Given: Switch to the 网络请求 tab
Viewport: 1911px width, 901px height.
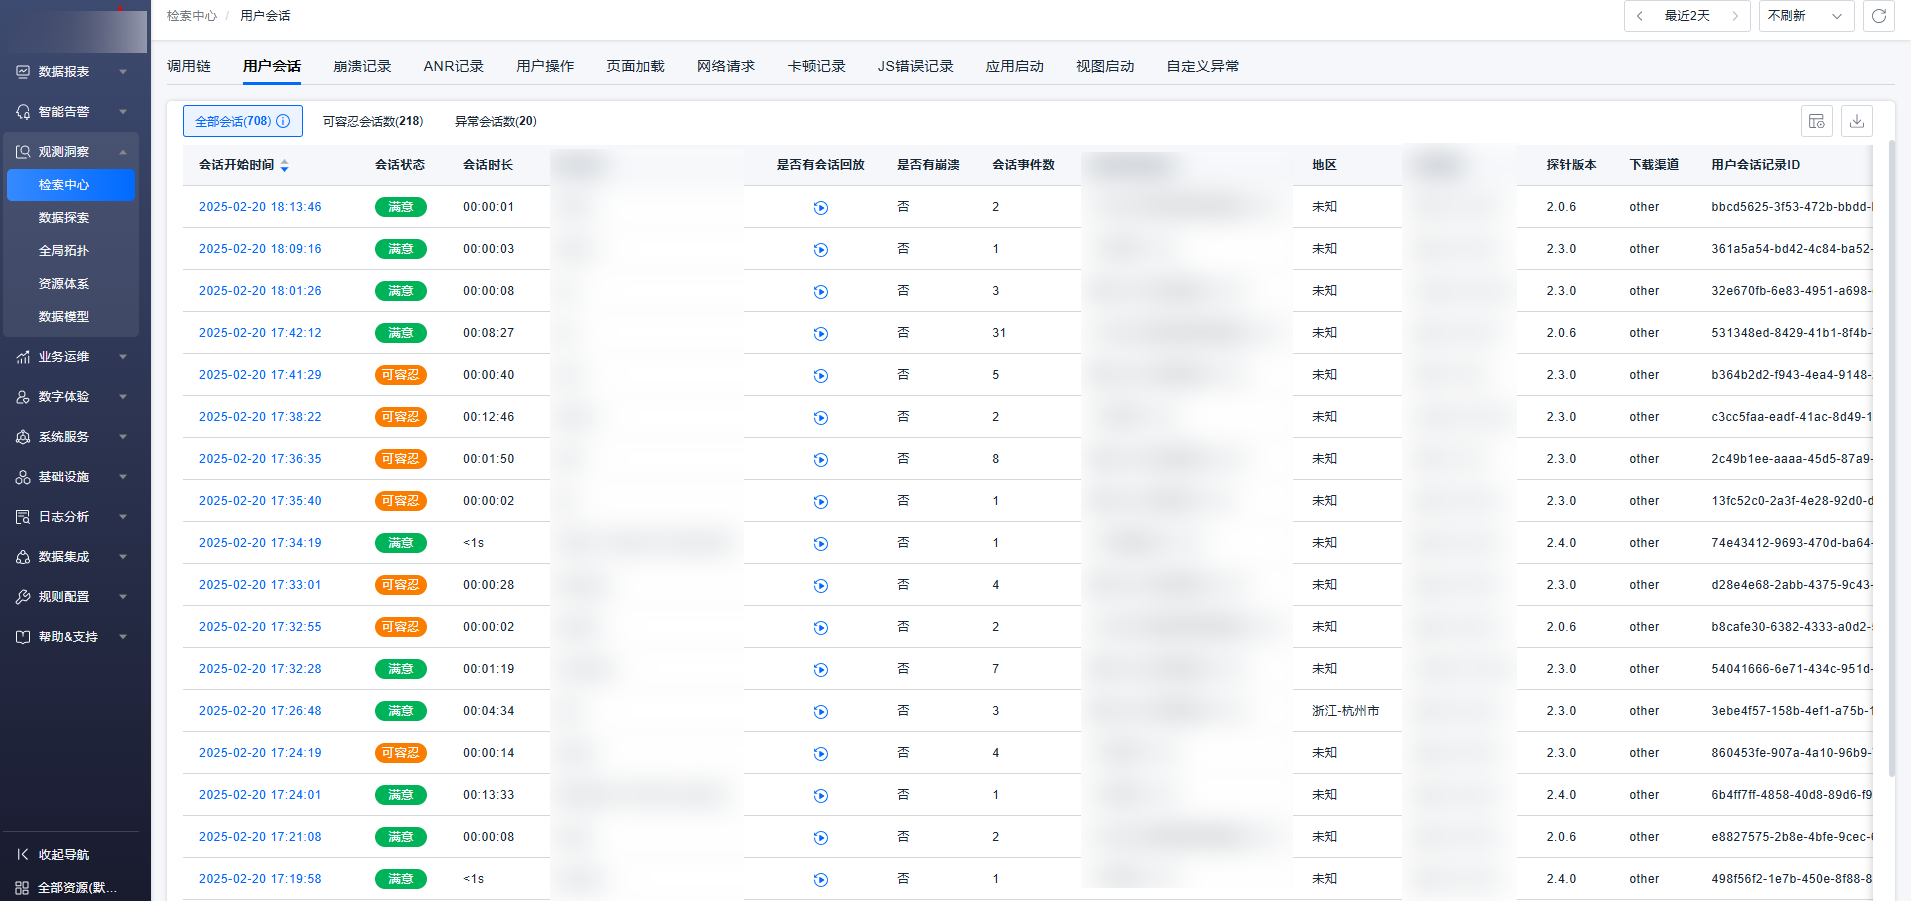Looking at the screenshot, I should 725,66.
